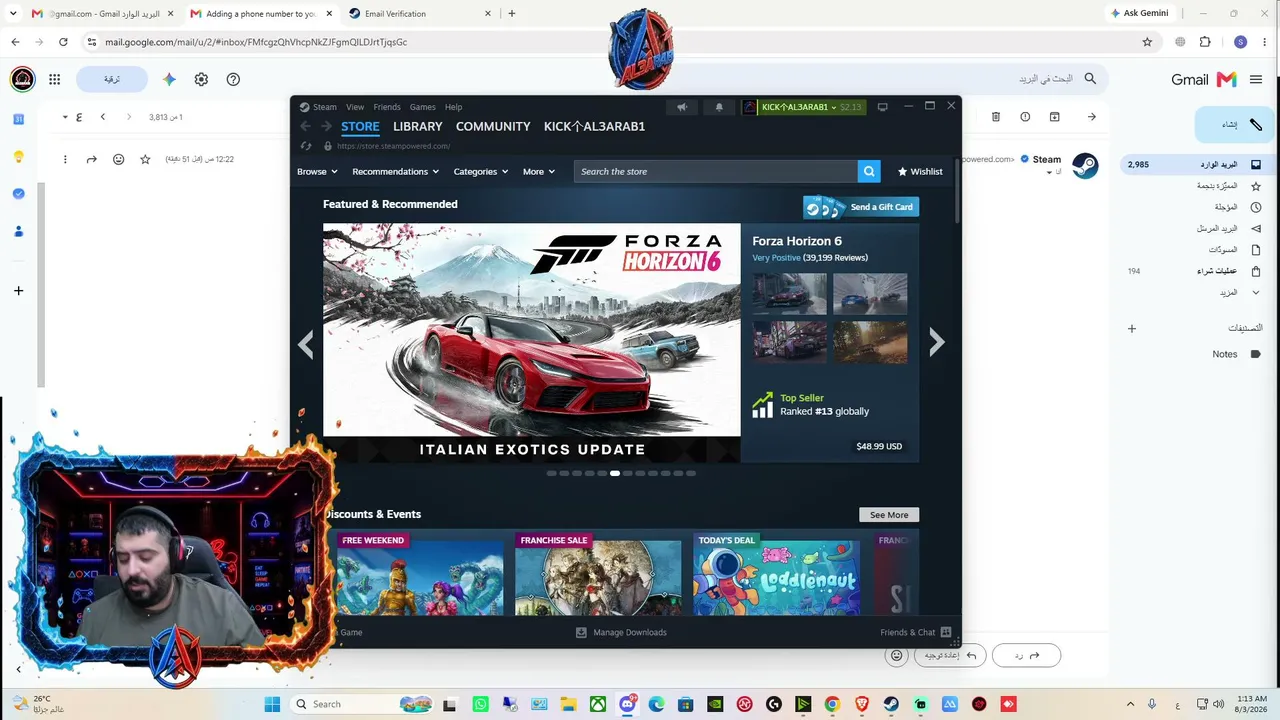Open the View menu in Steam

(355, 107)
